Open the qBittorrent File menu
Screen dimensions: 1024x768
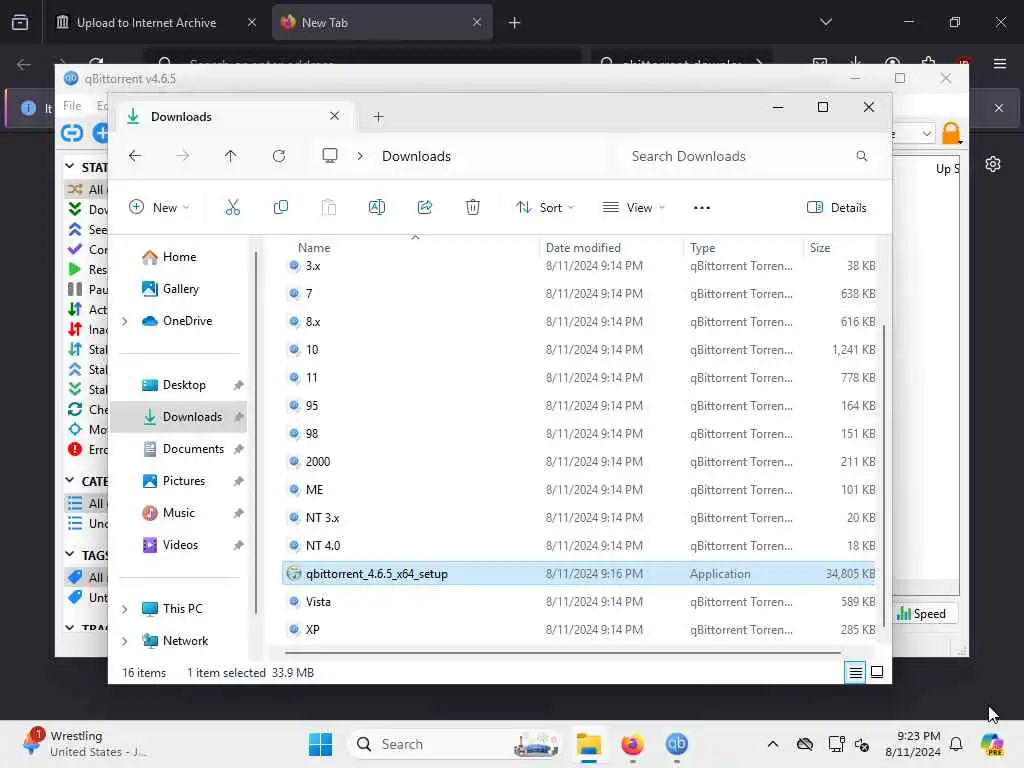(x=72, y=106)
